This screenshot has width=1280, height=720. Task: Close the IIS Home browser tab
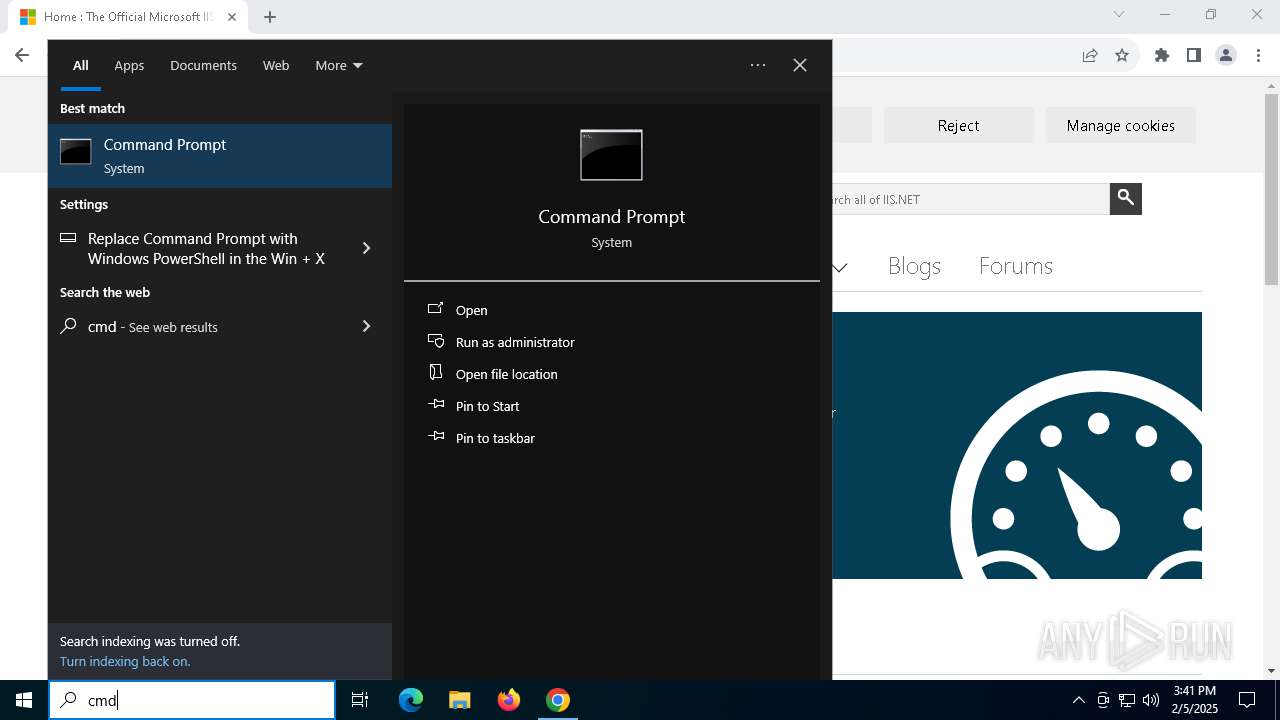232,17
